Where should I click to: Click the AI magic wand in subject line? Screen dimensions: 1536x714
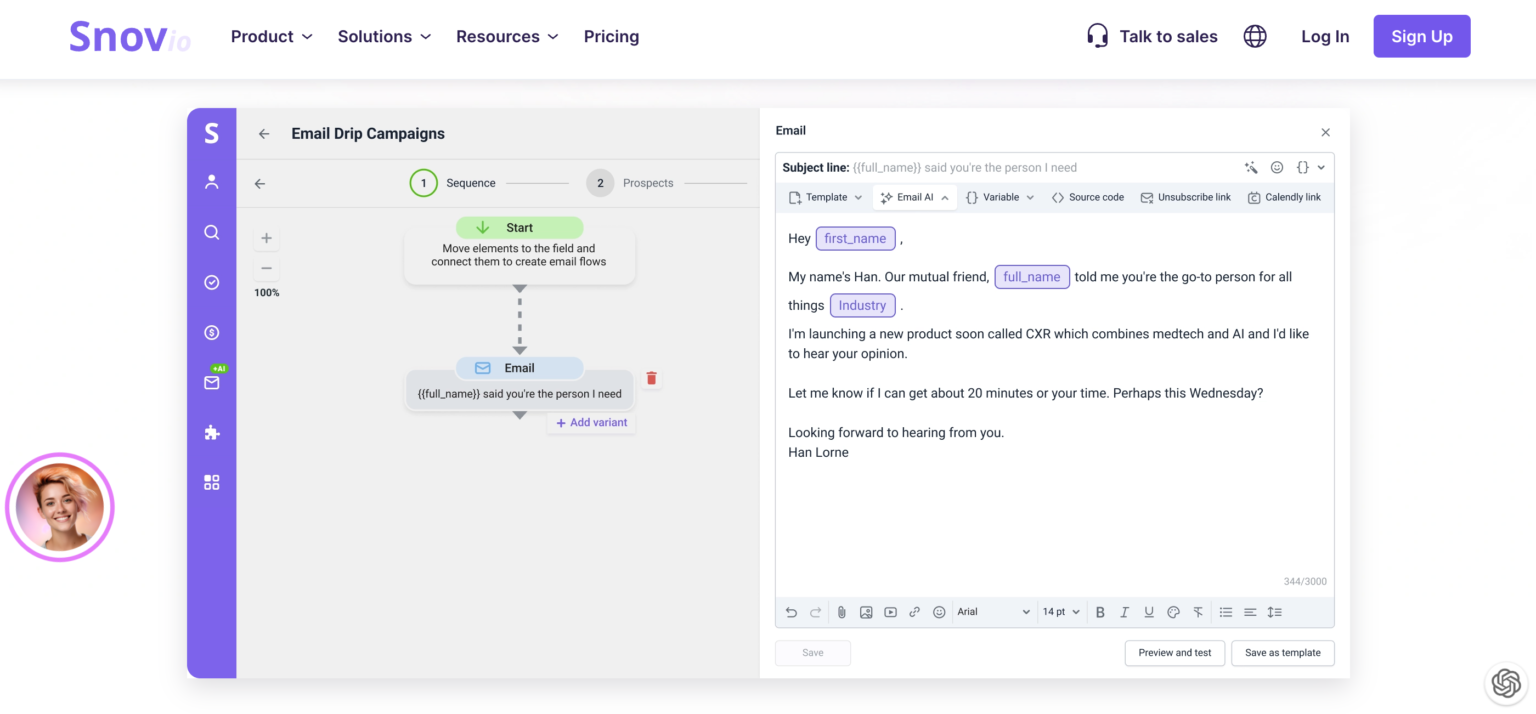pyautogui.click(x=1251, y=168)
